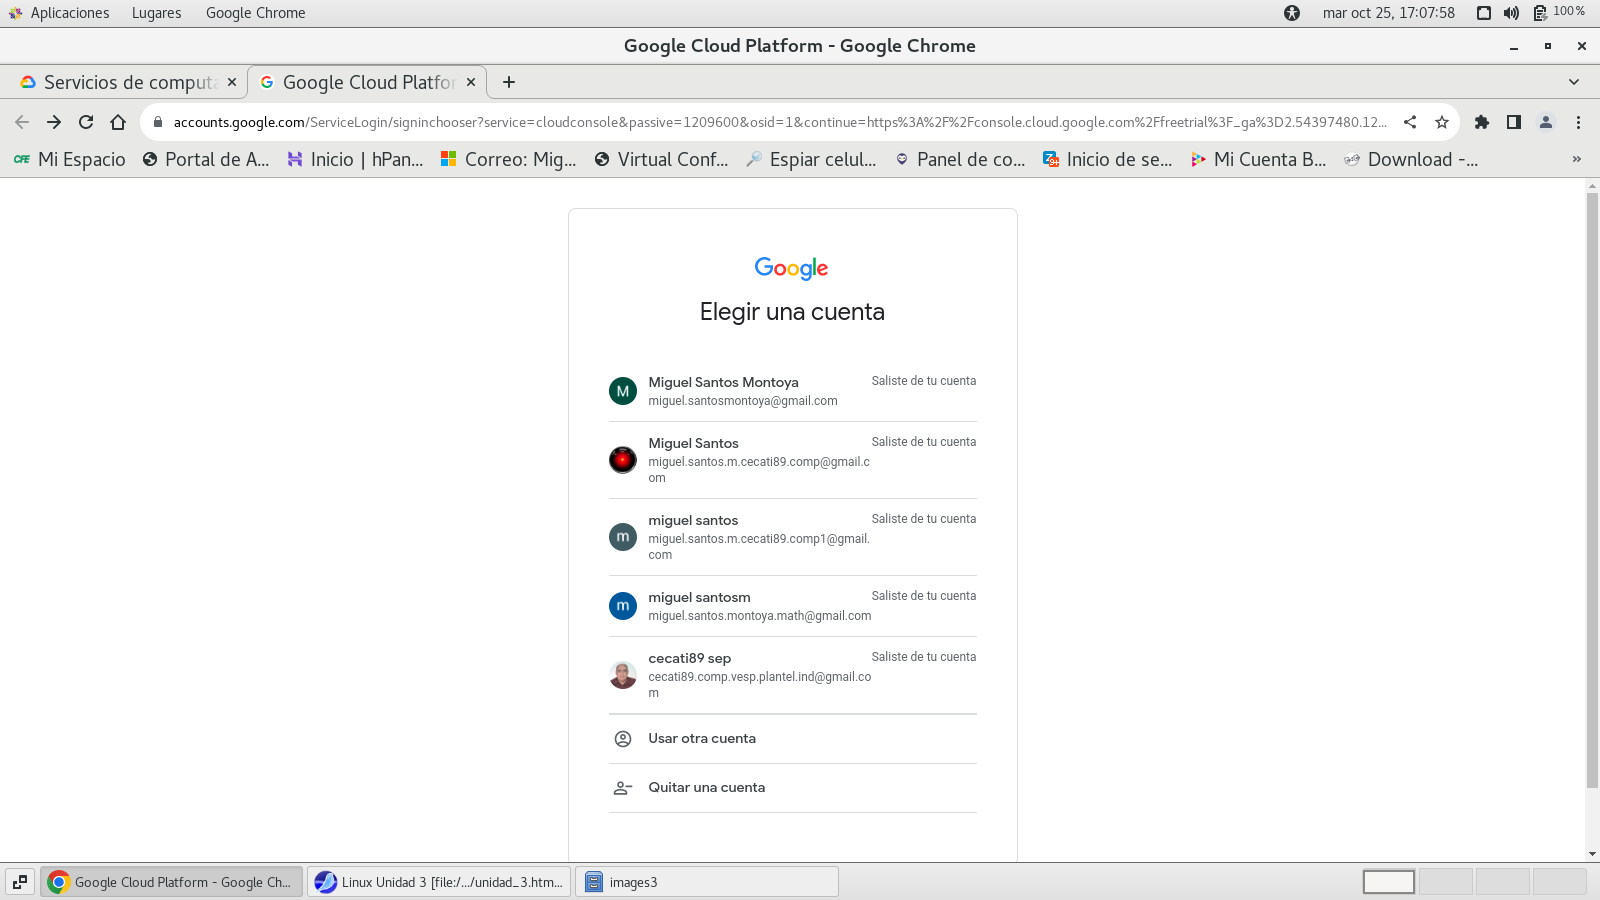Click the address bar URL field
Screen dimensions: 1600x900
point(780,122)
